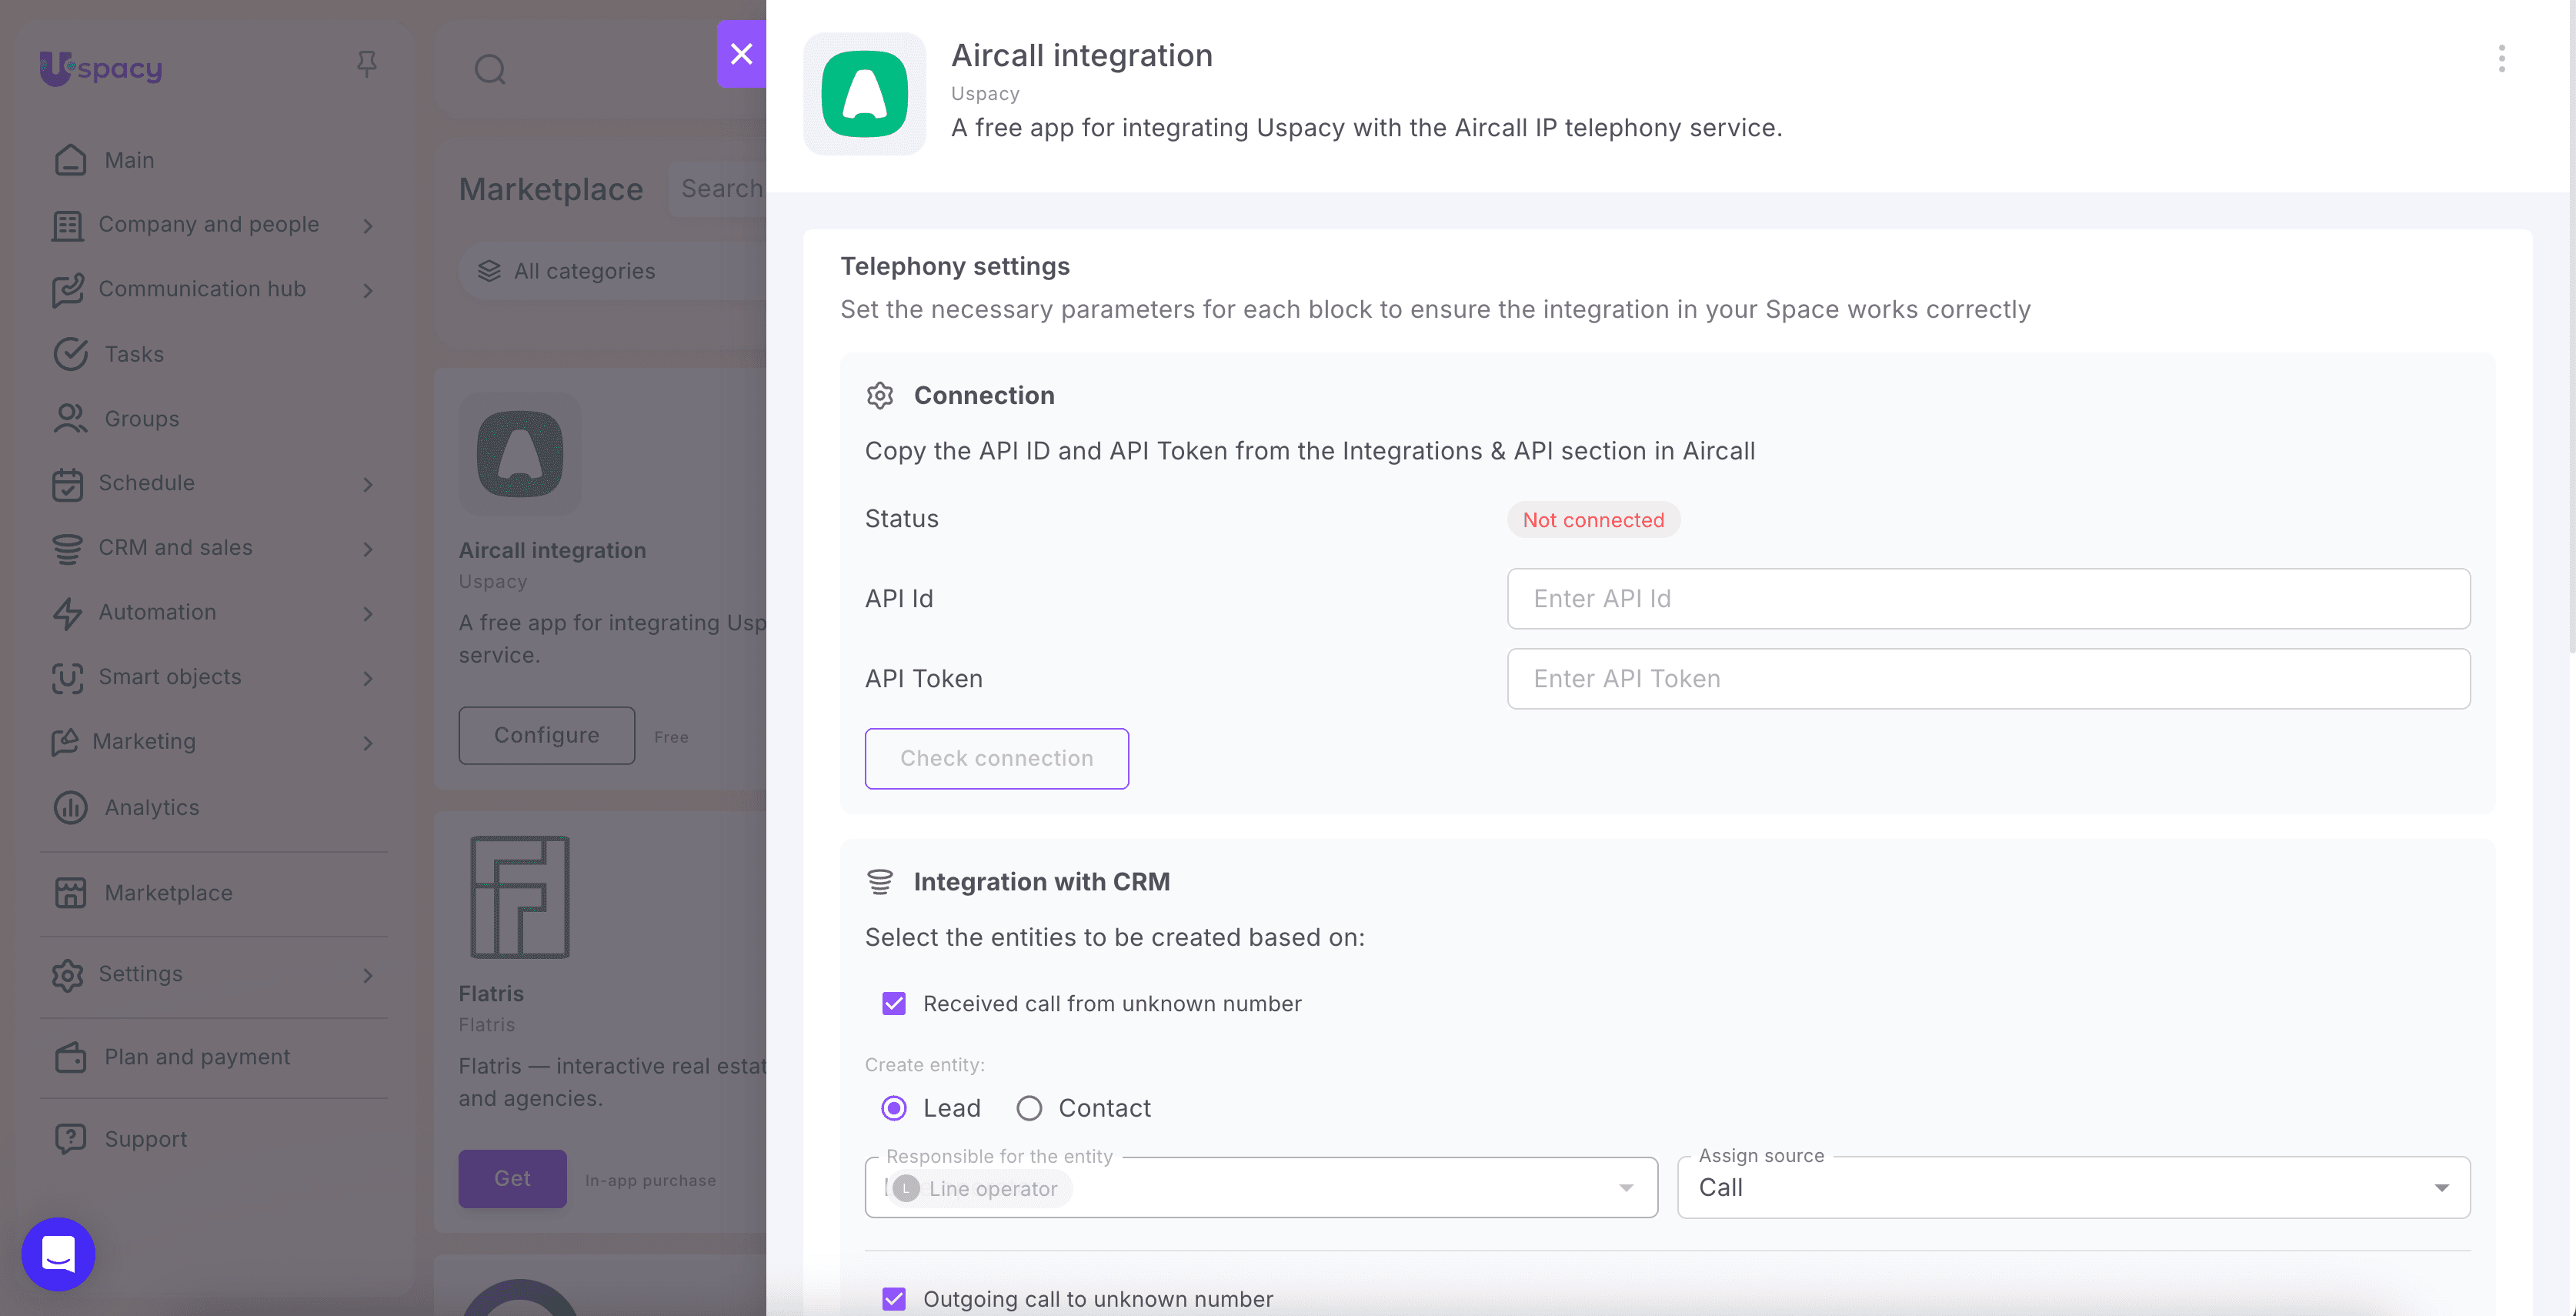The height and width of the screenshot is (1316, 2576).
Task: Open the three-dot options menu
Action: [2501, 59]
